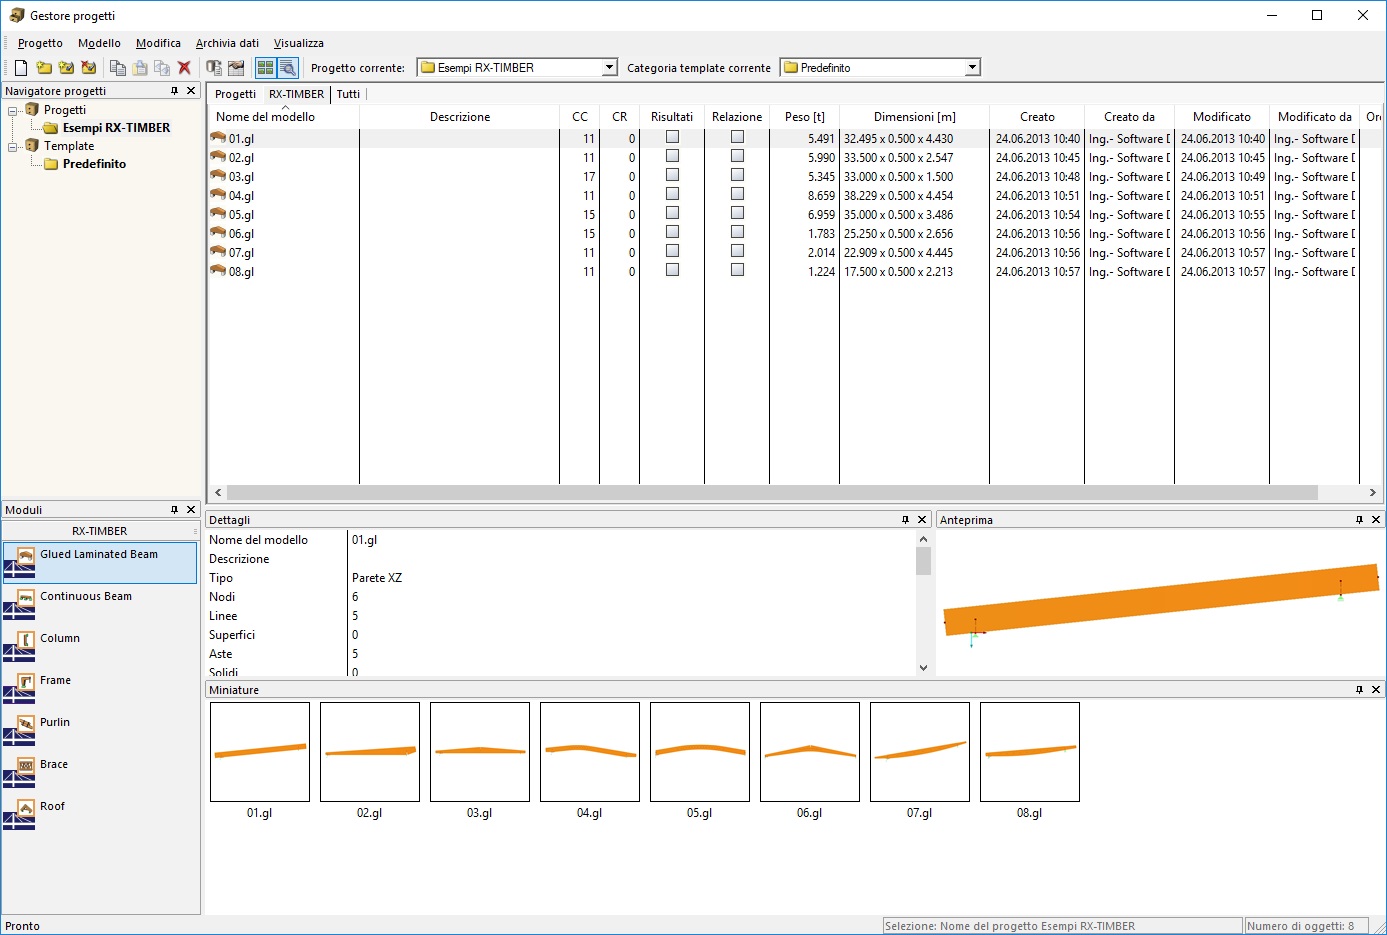Open the Archivia dati menu
Screen dimensions: 1387x935
click(x=227, y=43)
